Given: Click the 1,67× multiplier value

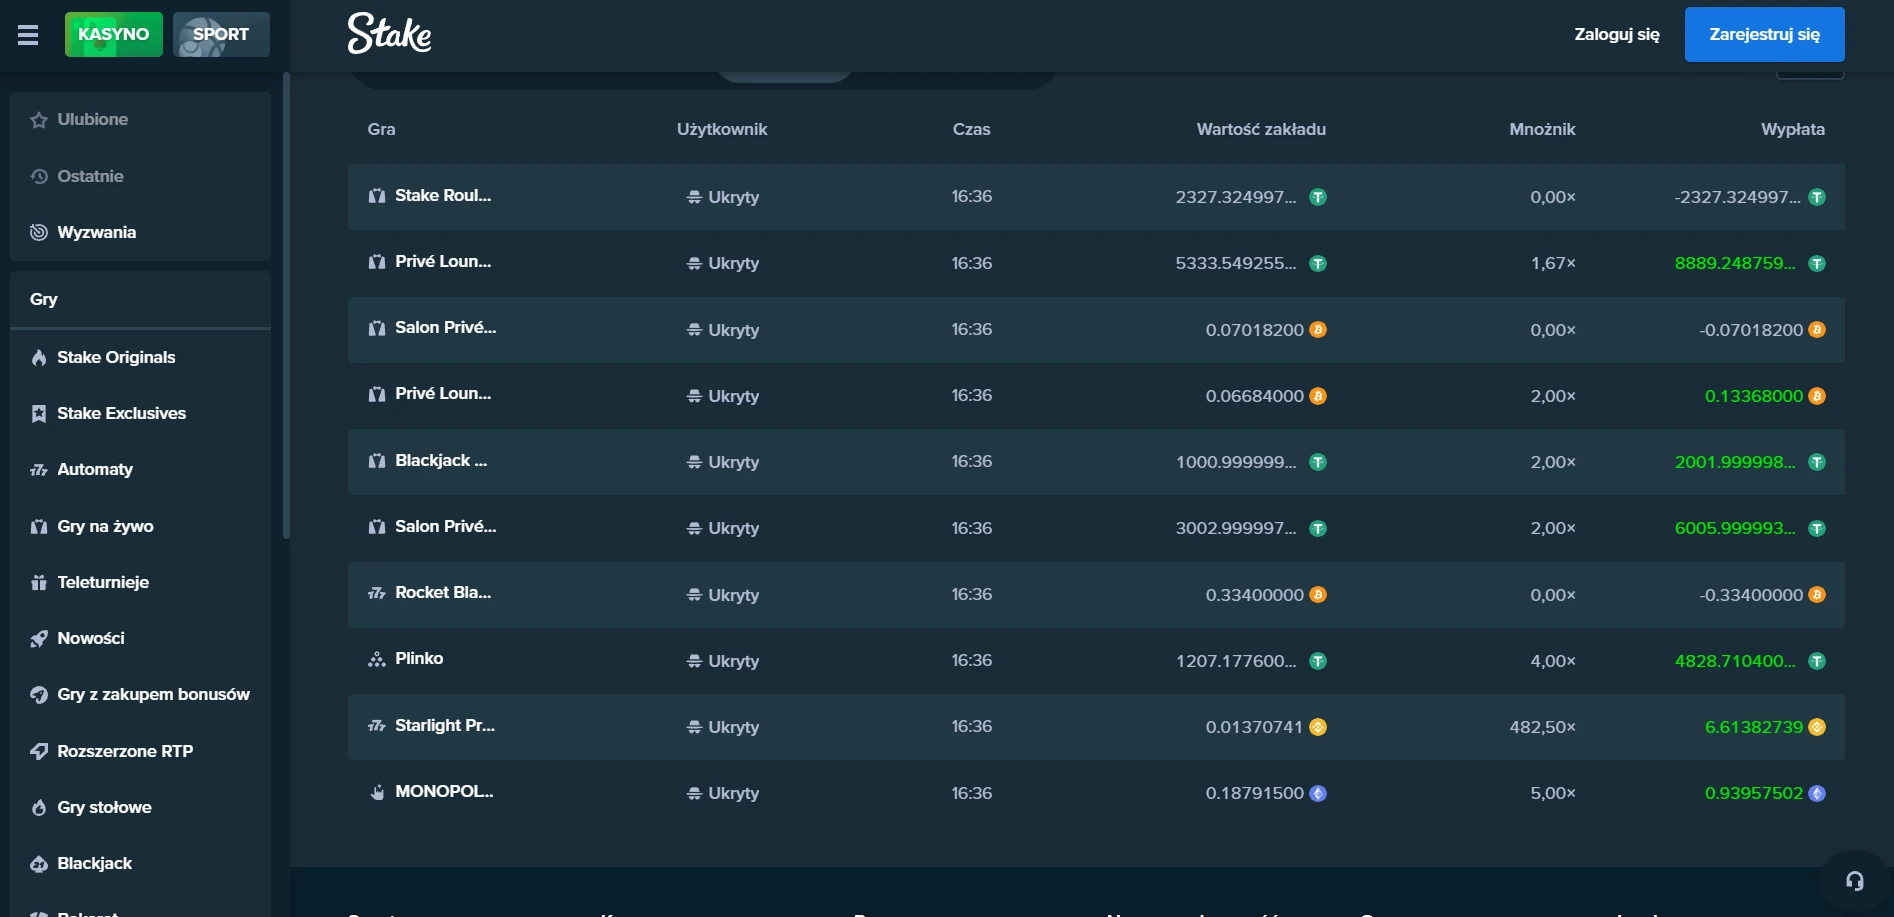Looking at the screenshot, I should click(x=1553, y=263).
